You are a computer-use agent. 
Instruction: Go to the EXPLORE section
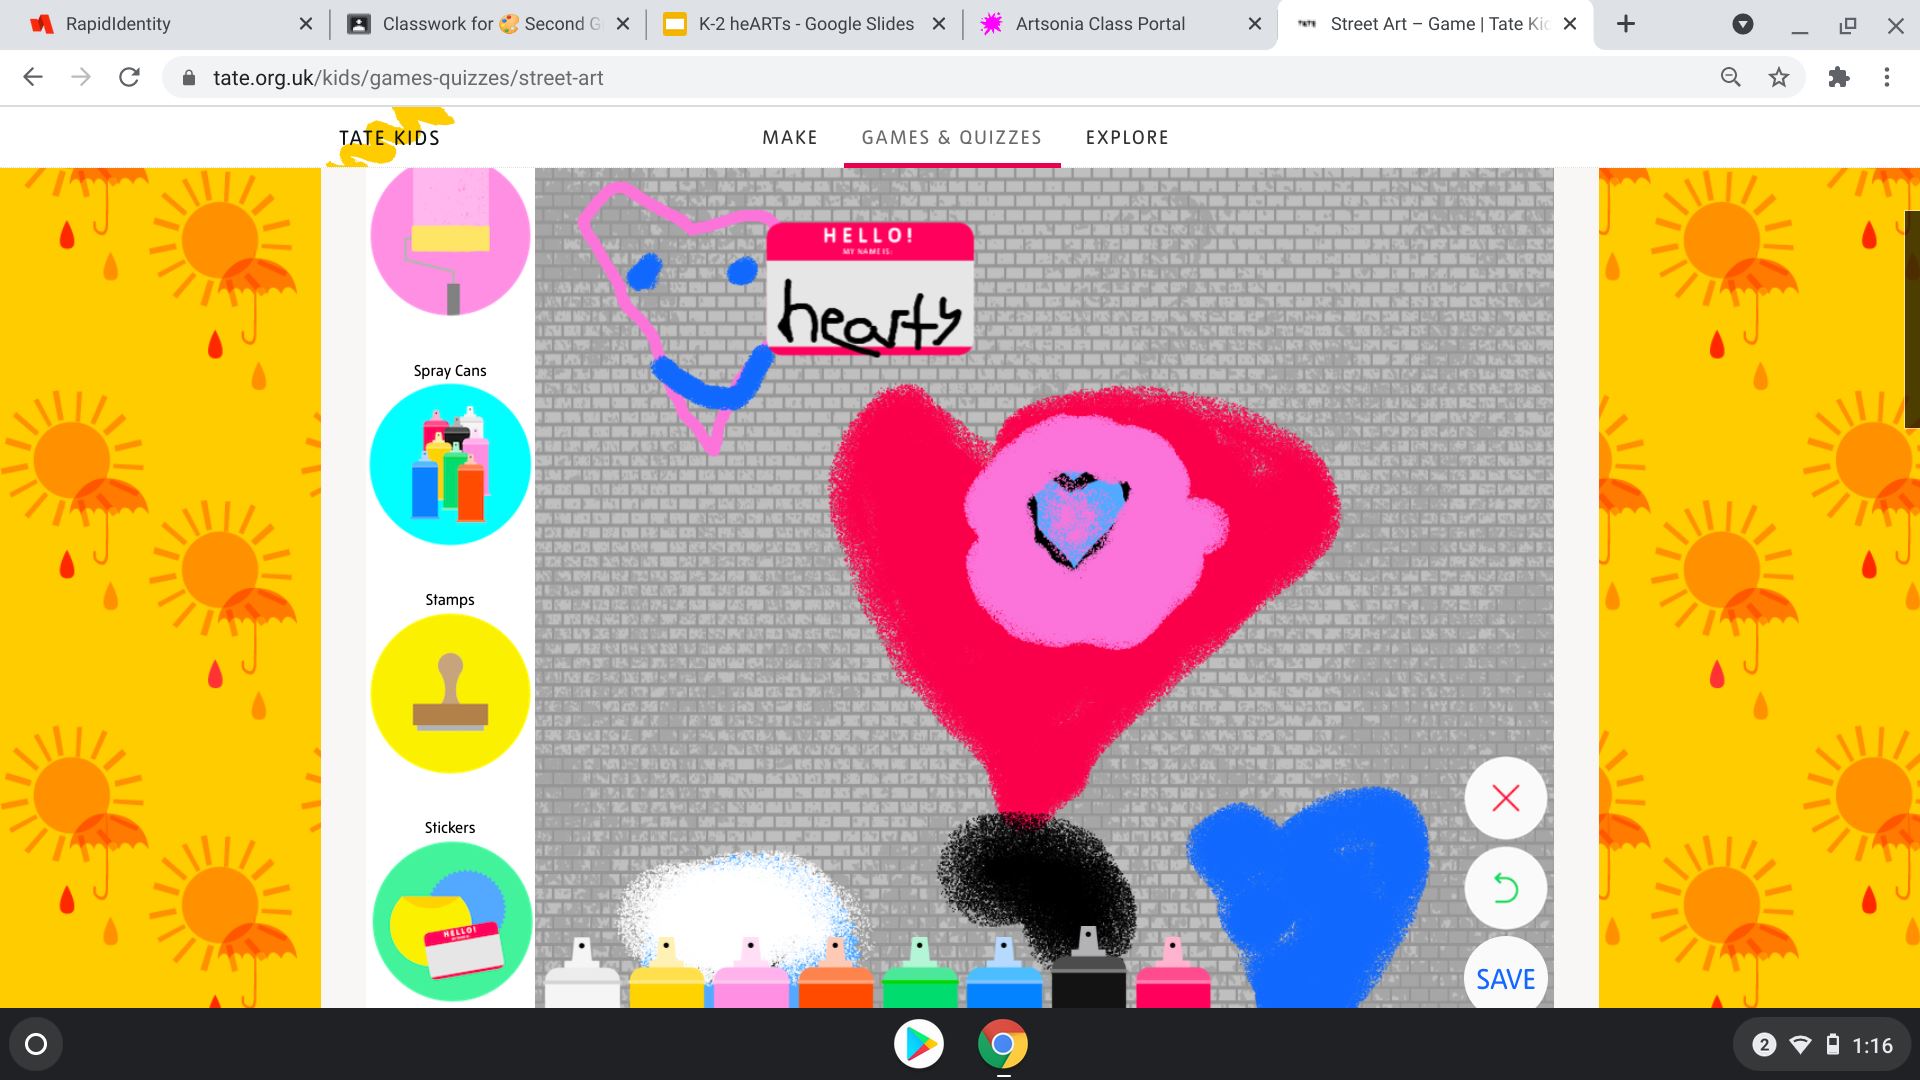pyautogui.click(x=1127, y=138)
